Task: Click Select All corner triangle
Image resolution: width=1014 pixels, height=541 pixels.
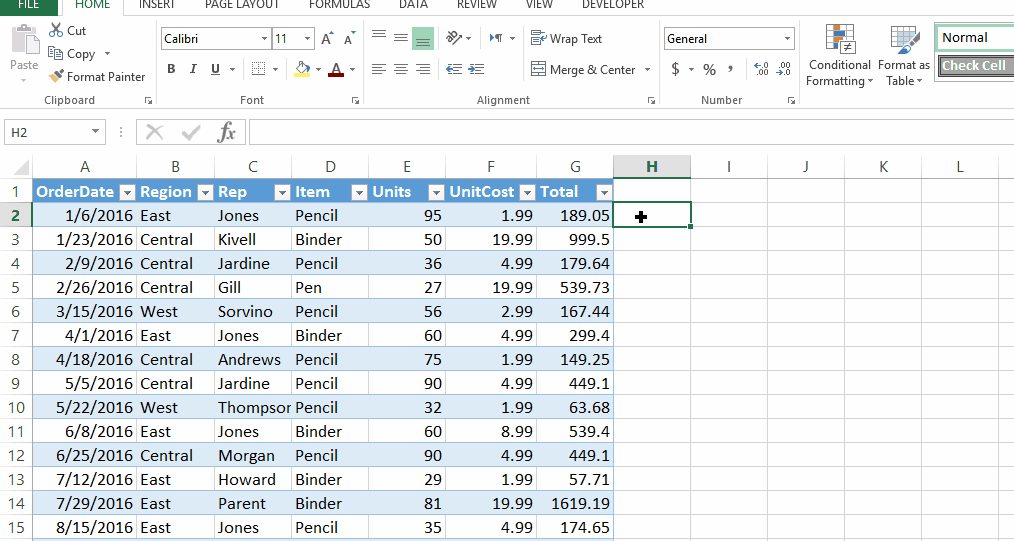Action: [x=20, y=168]
